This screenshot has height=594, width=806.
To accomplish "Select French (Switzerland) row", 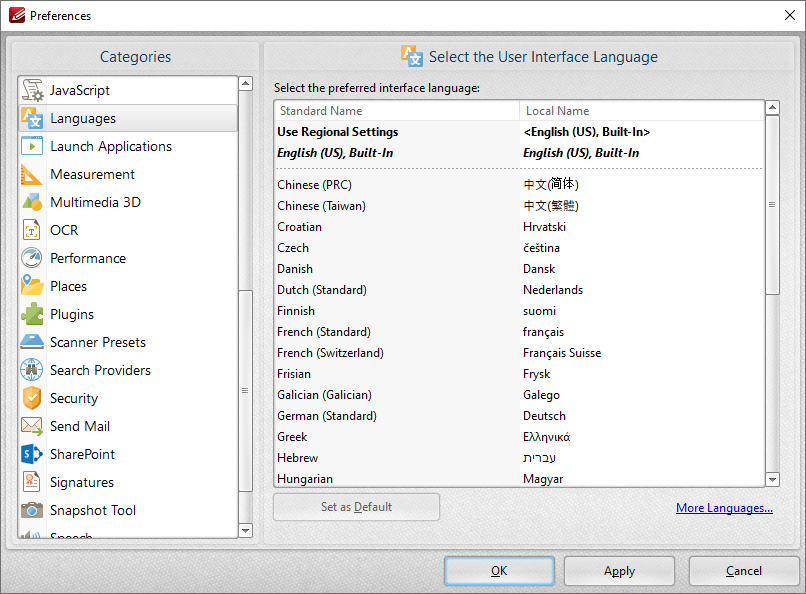I will [x=519, y=353].
